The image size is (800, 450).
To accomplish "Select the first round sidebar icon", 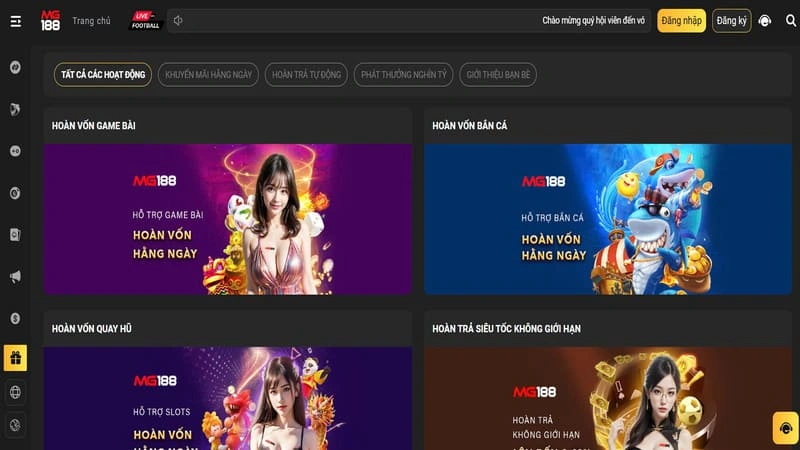I will (x=15, y=67).
